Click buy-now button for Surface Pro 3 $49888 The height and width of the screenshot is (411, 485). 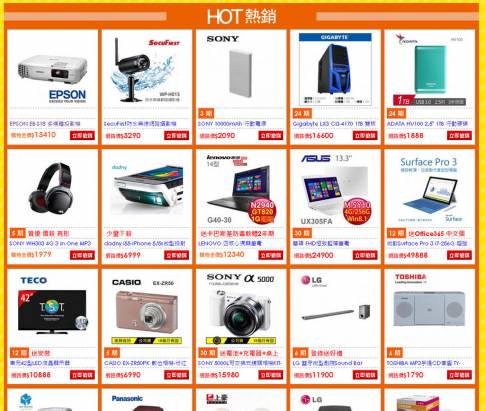459,255
